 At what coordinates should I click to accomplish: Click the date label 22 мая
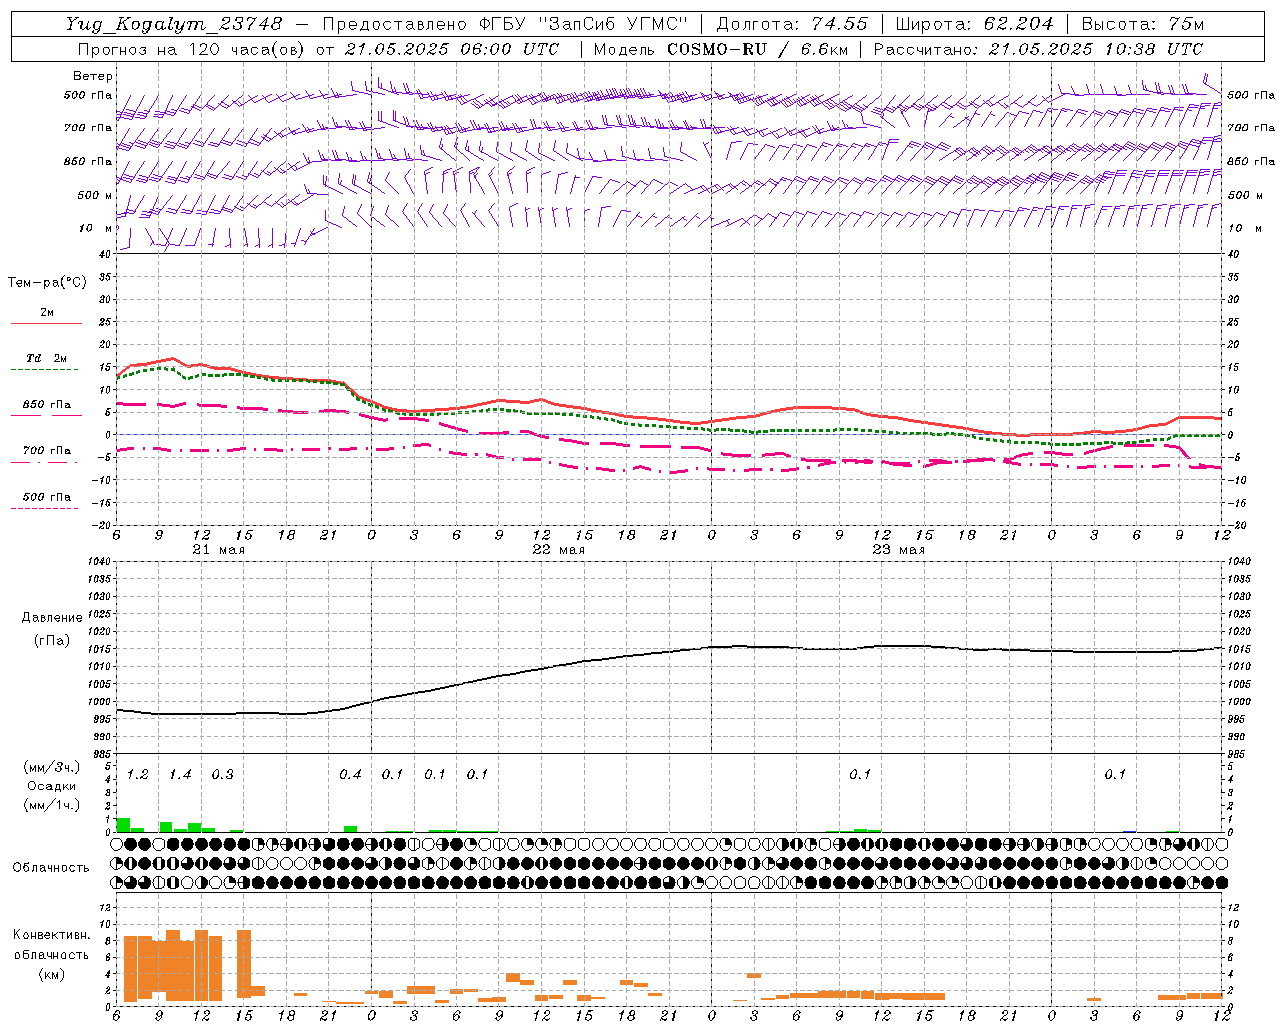pos(558,550)
